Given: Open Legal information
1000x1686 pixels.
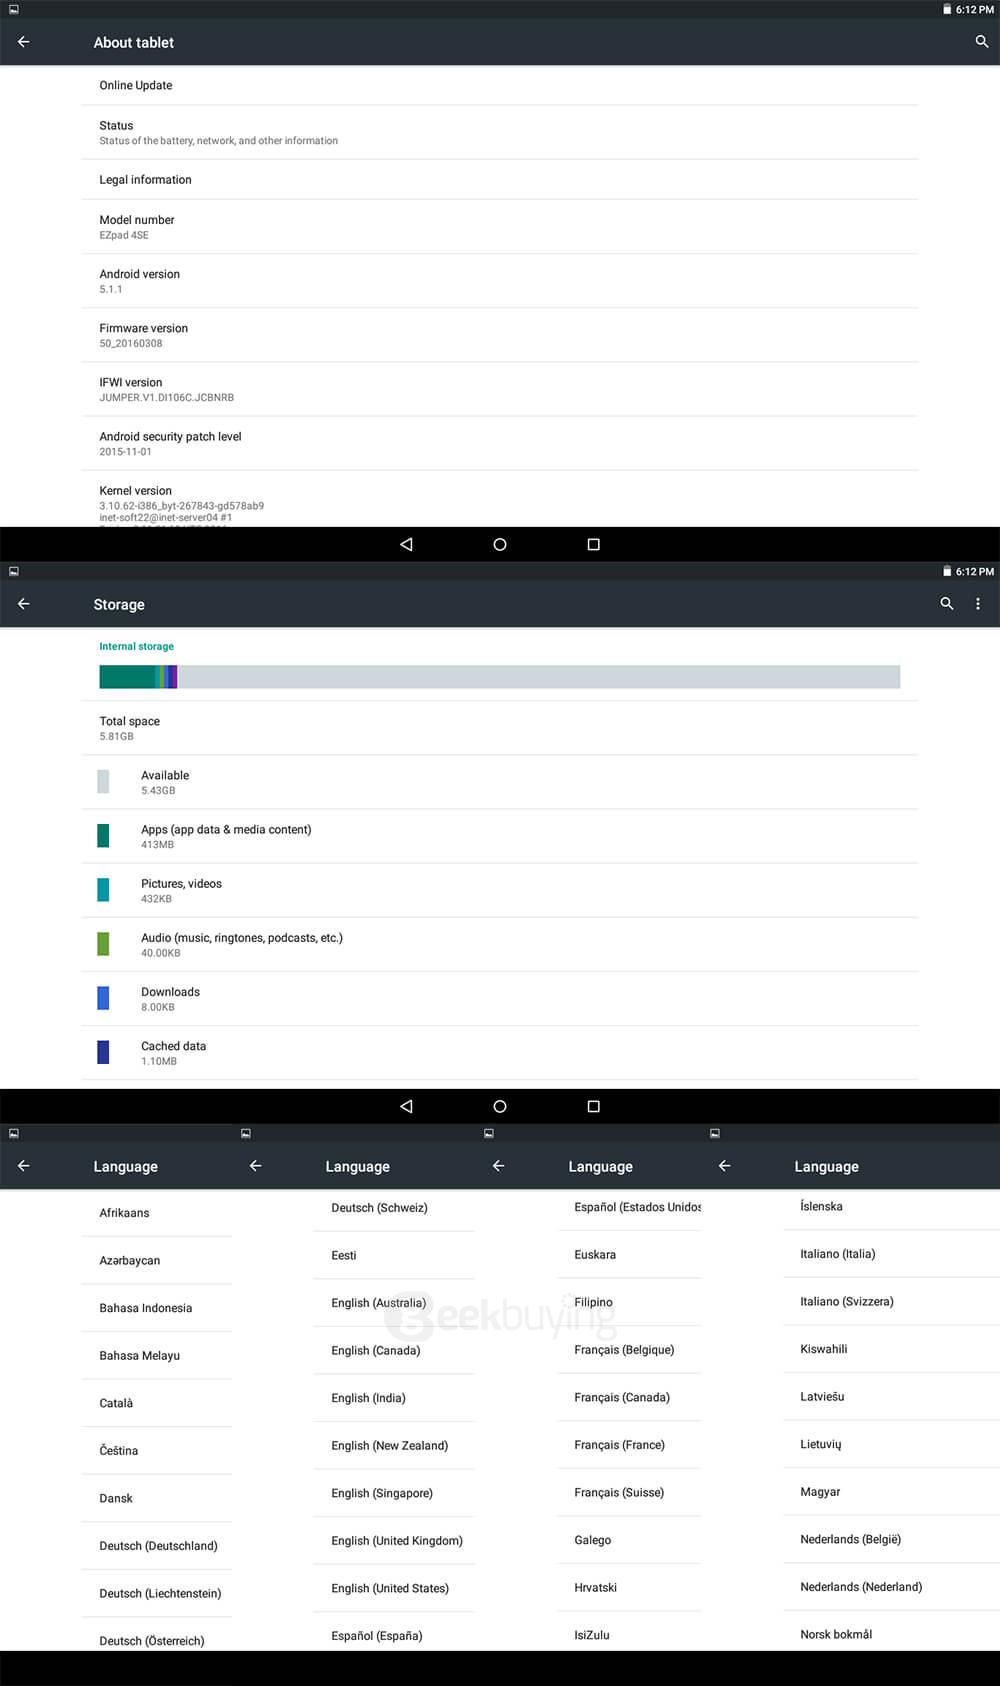Looking at the screenshot, I should [x=146, y=180].
